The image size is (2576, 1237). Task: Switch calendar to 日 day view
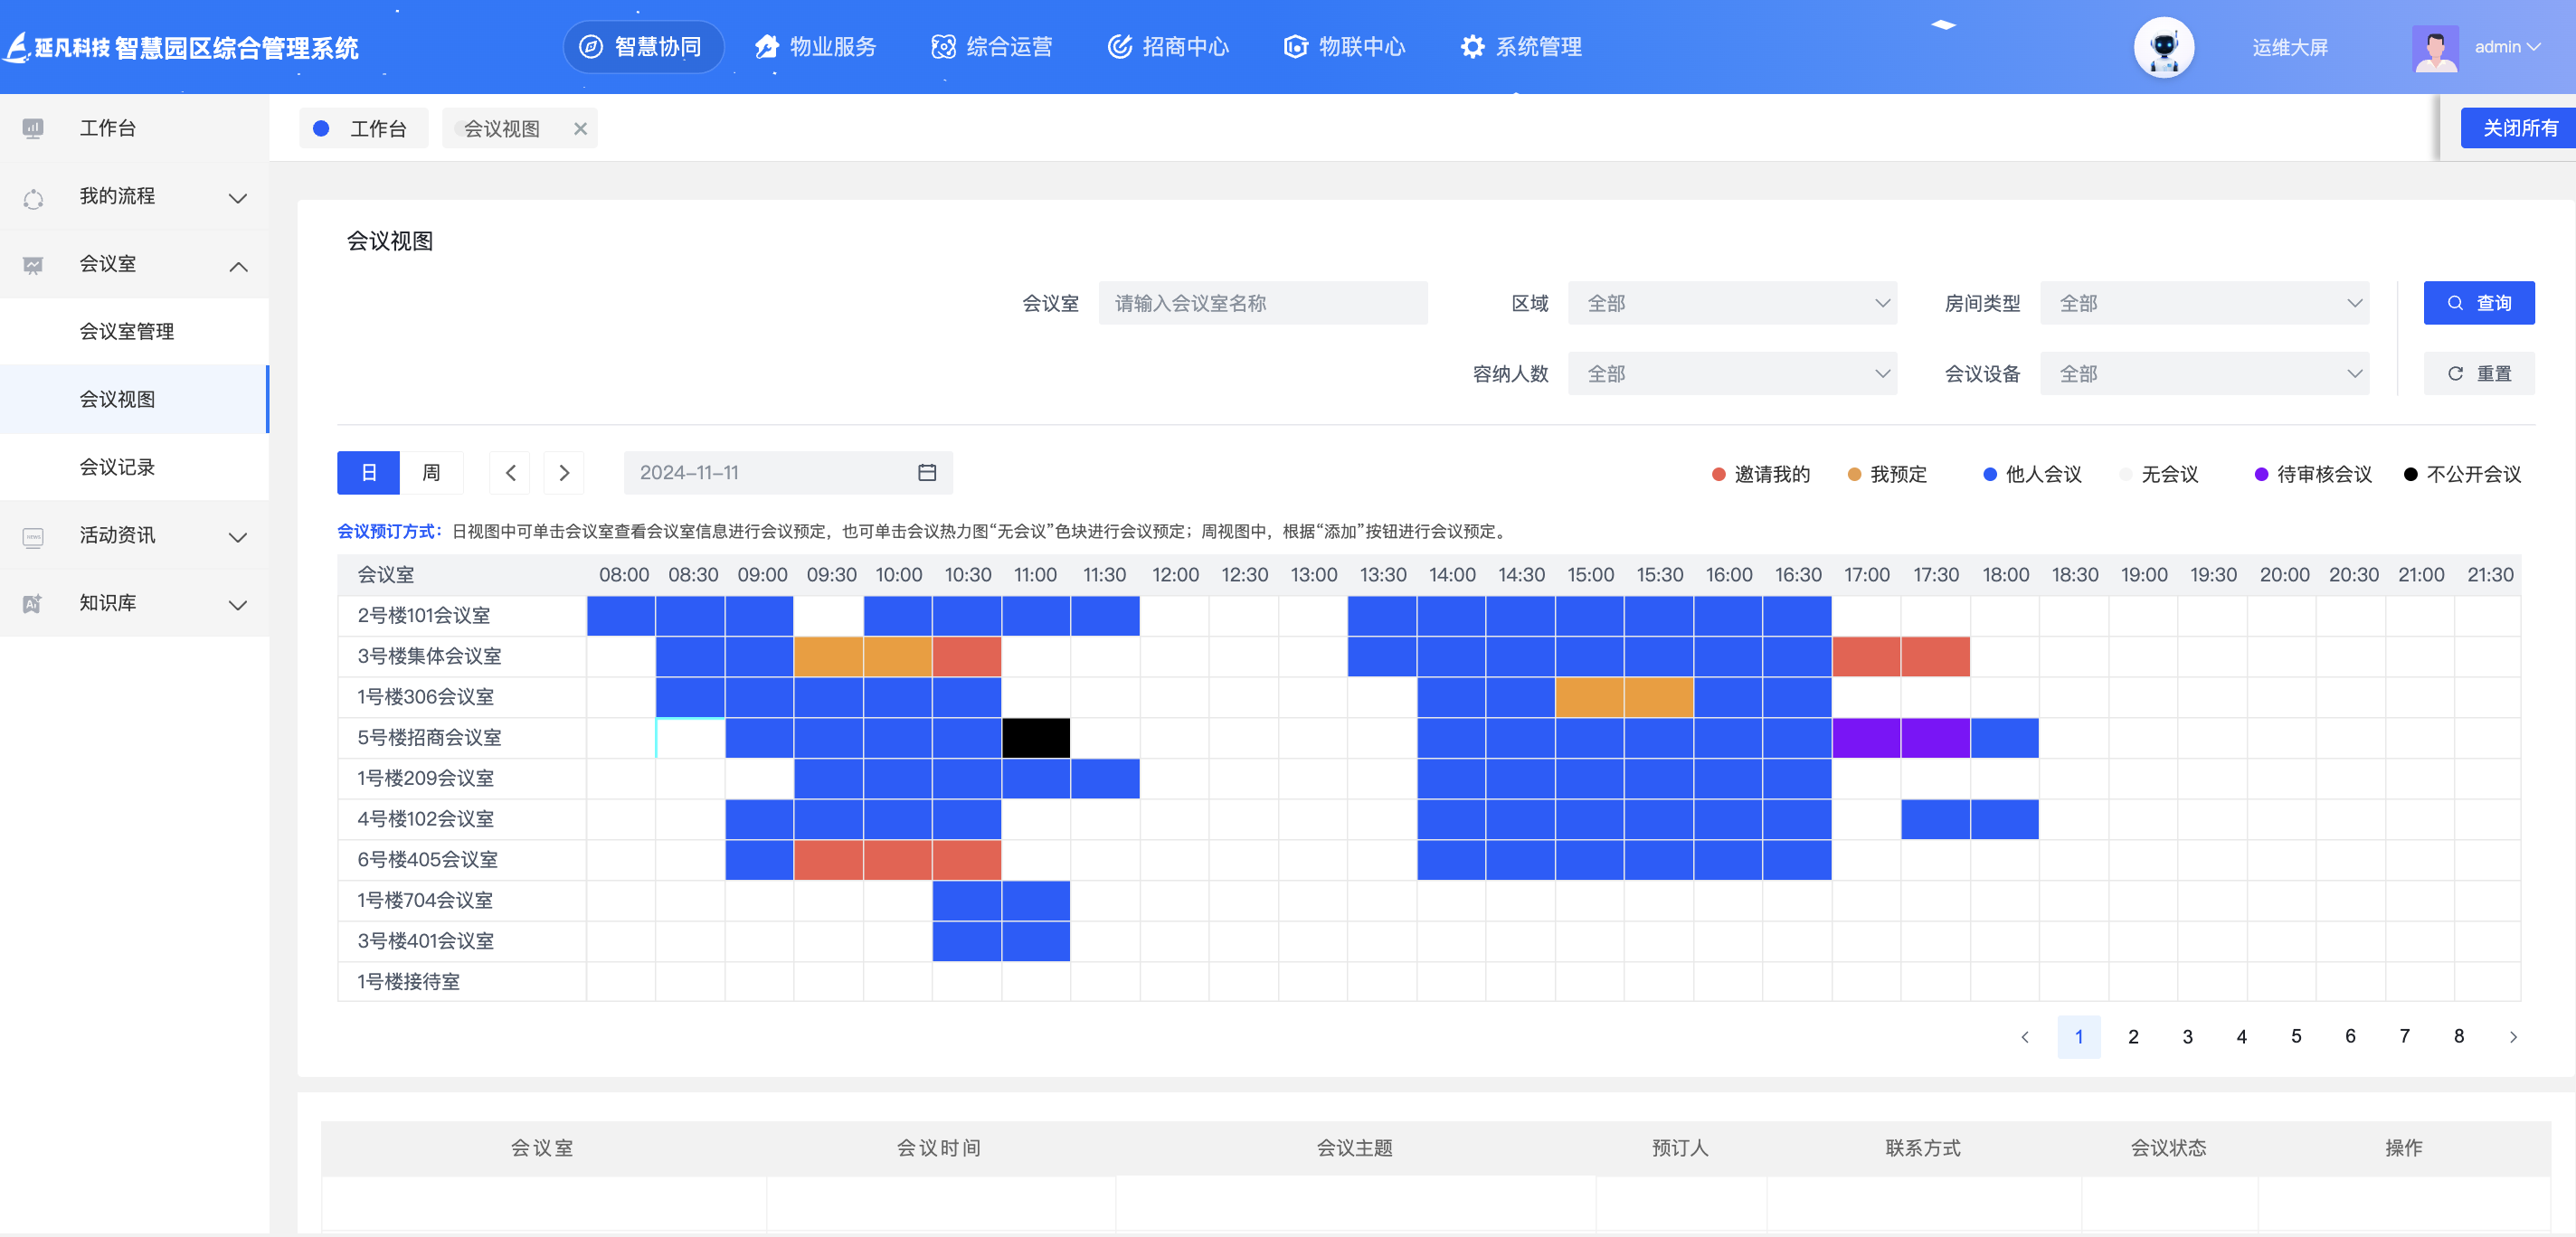click(368, 473)
